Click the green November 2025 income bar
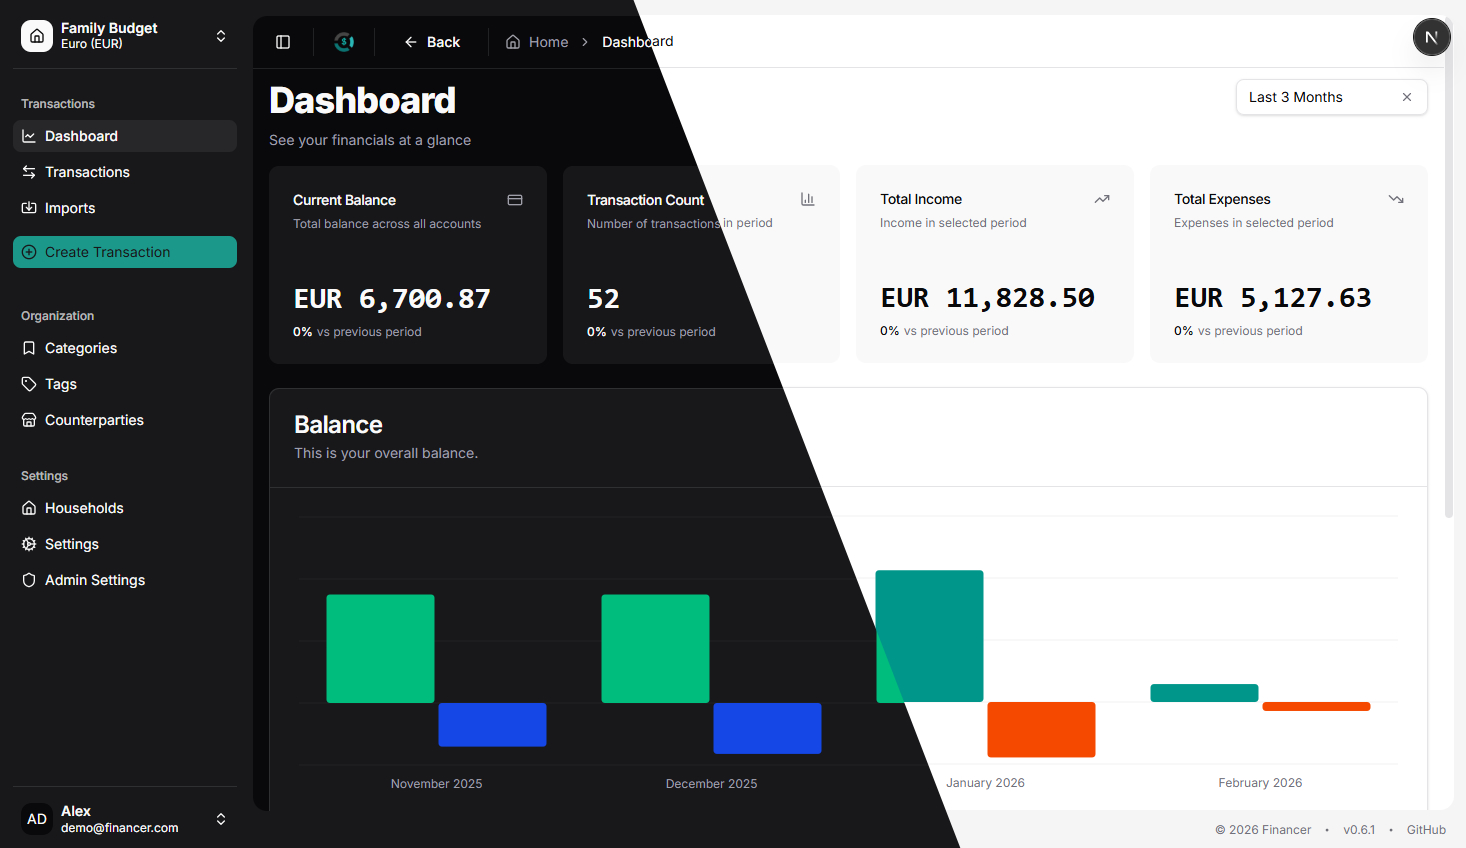This screenshot has width=1466, height=848. point(380,648)
